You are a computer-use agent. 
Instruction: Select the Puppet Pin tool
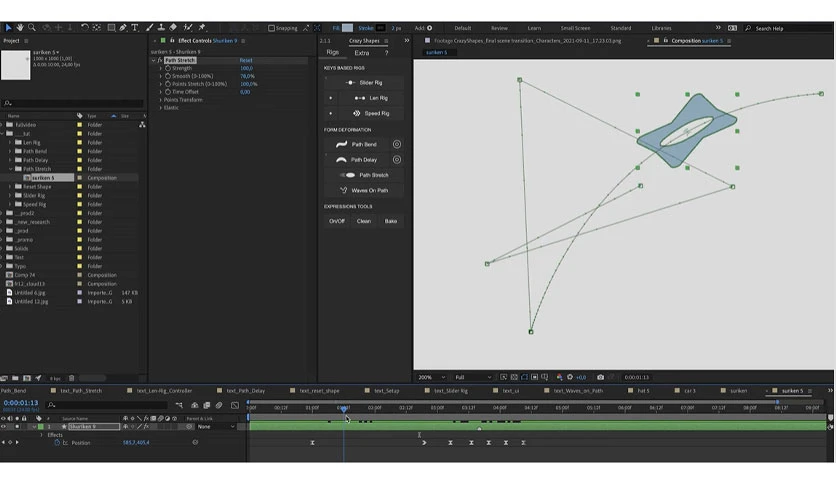202,28
